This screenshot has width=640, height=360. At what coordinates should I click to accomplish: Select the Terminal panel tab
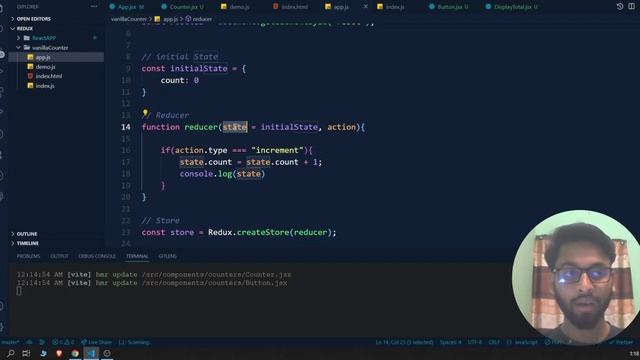(x=137, y=256)
